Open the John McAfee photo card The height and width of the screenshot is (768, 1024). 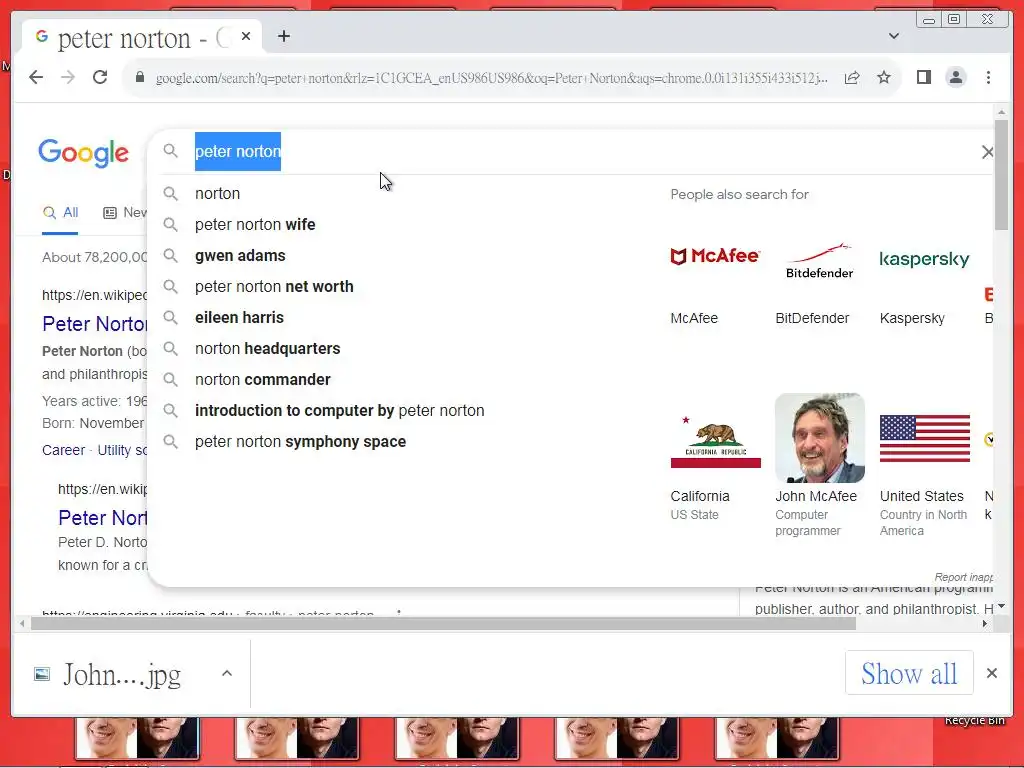820,438
